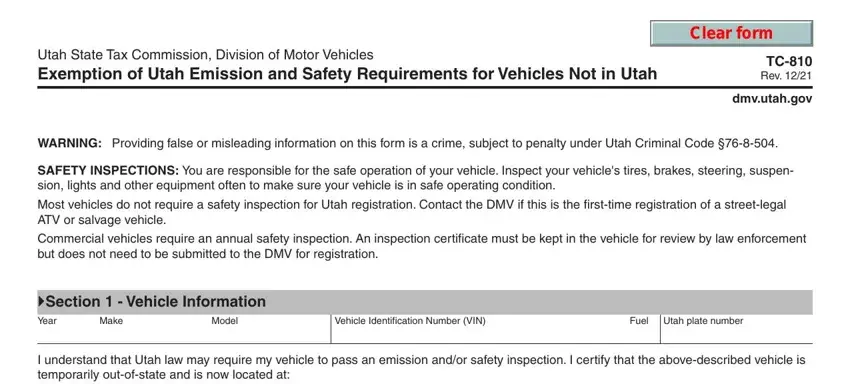Click the triangle arrow beside Section 1

click(41, 301)
